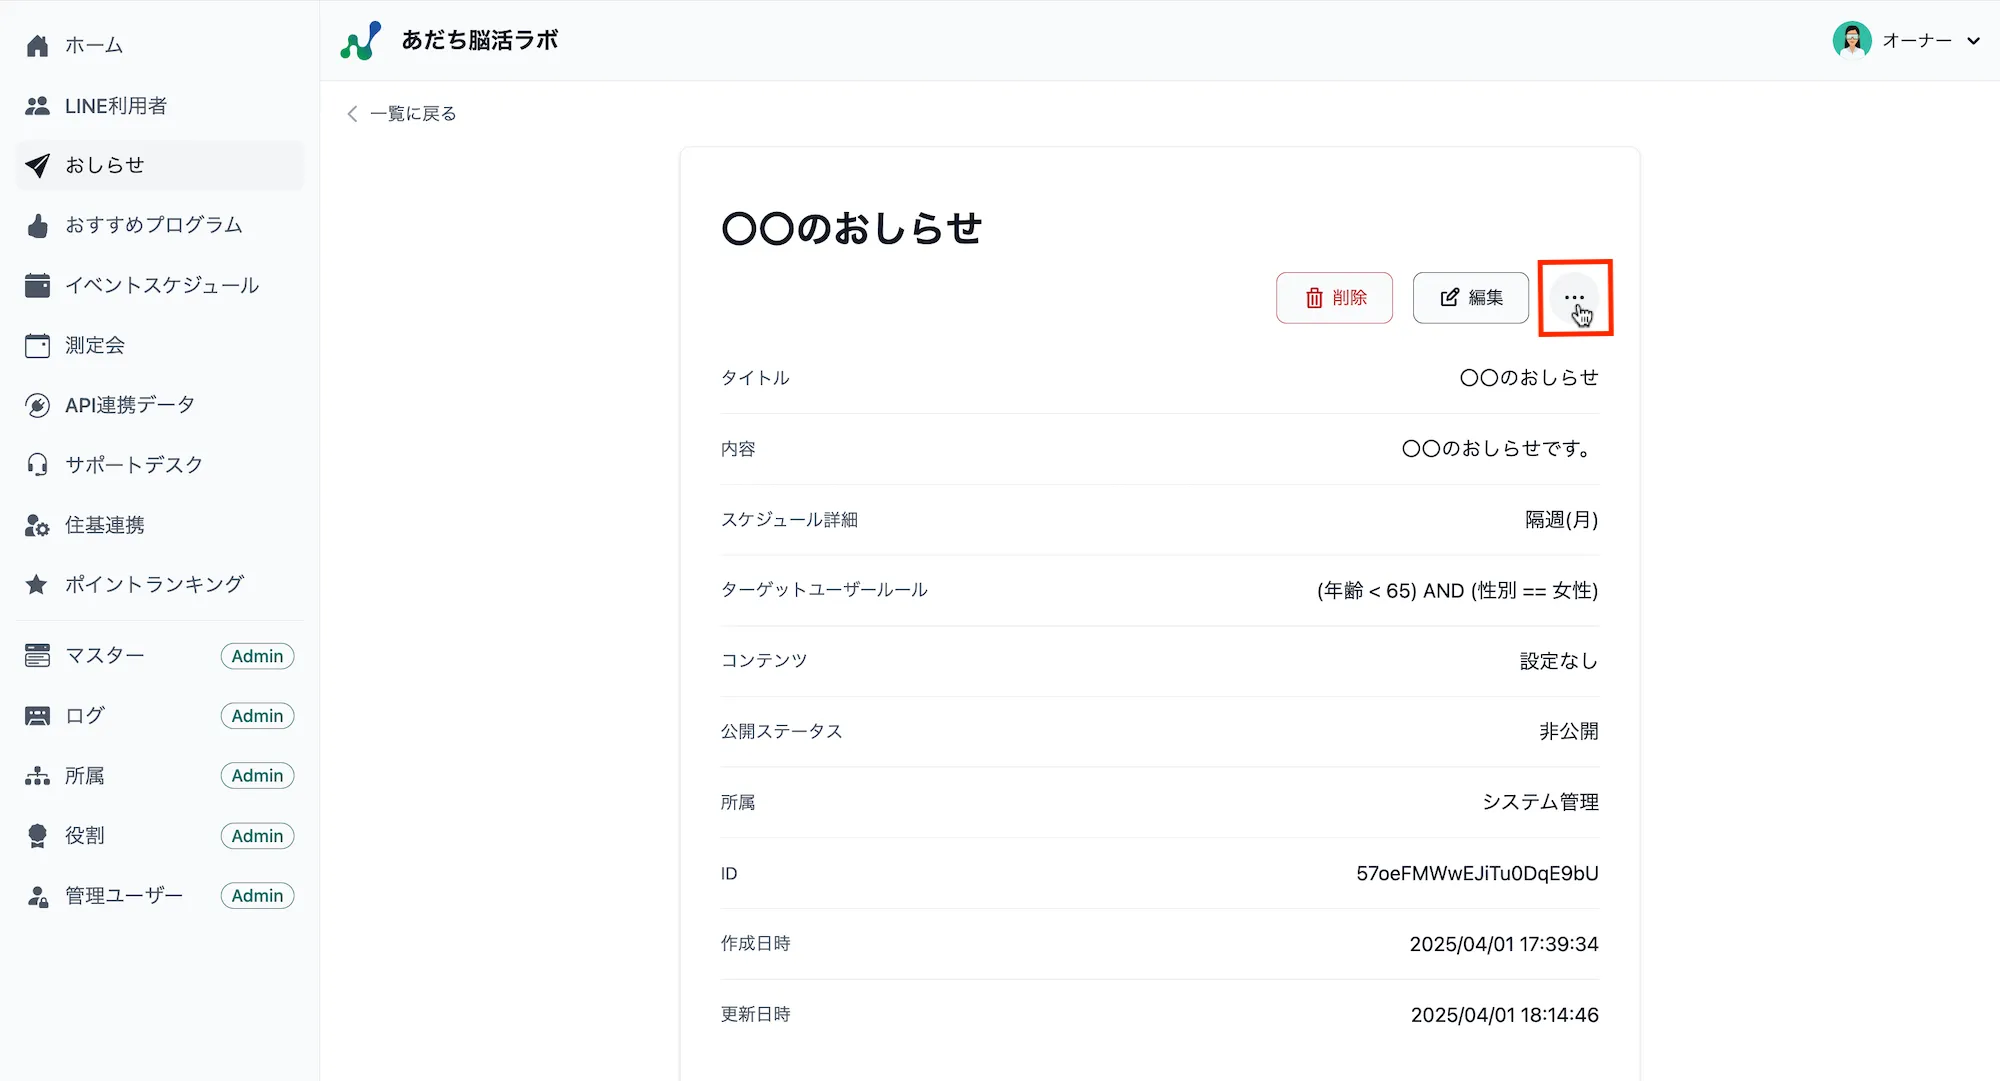Image resolution: width=2000 pixels, height=1081 pixels.
Task: Go back via 一覧に戻る chevron
Action: click(352, 114)
